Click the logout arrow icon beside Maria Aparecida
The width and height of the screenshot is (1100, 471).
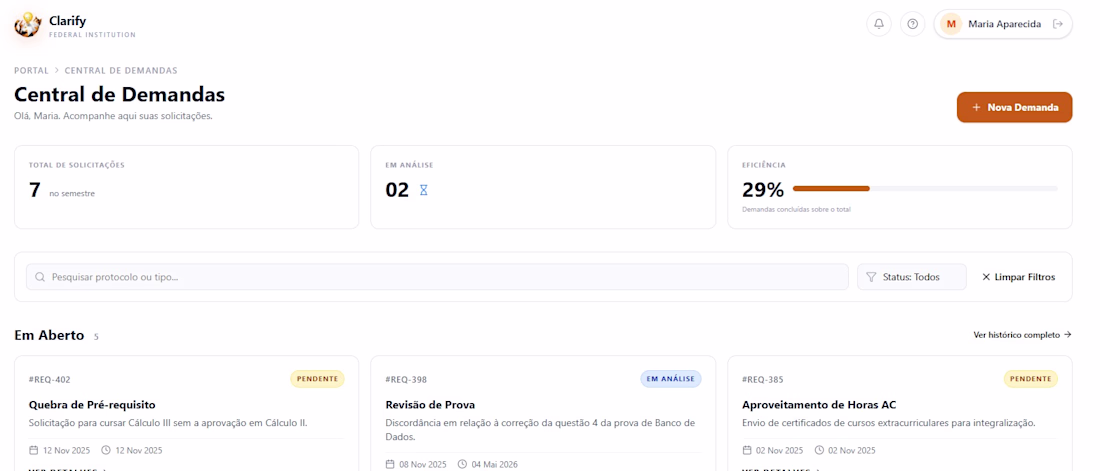coord(1058,24)
